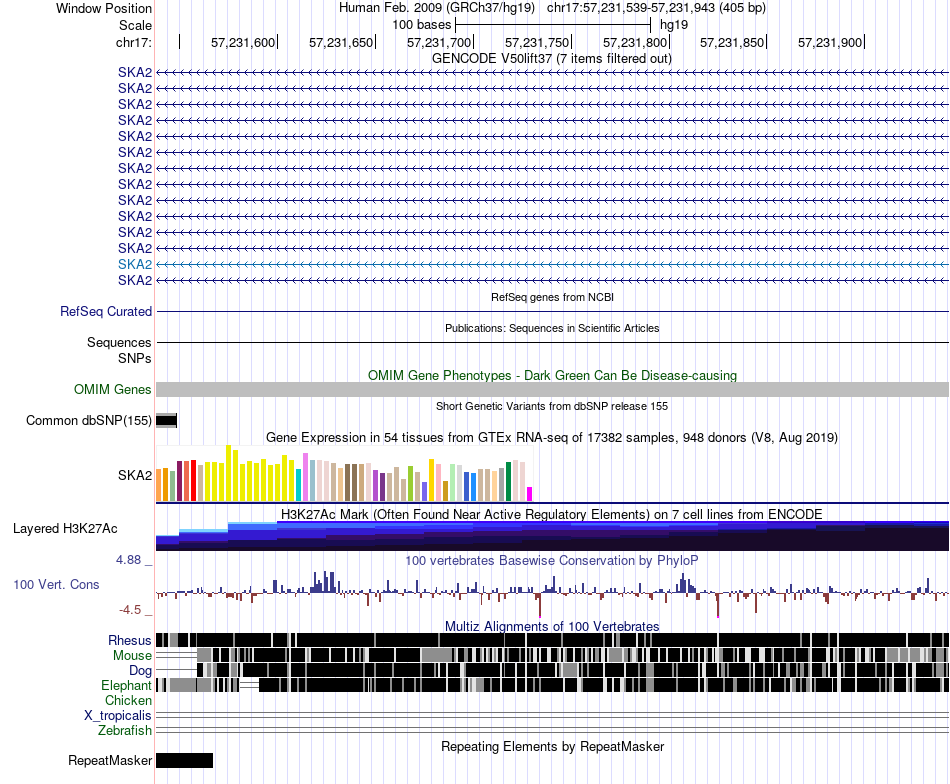Select the Rhesus alignment label
The height and width of the screenshot is (784, 950).
[x=130, y=640]
